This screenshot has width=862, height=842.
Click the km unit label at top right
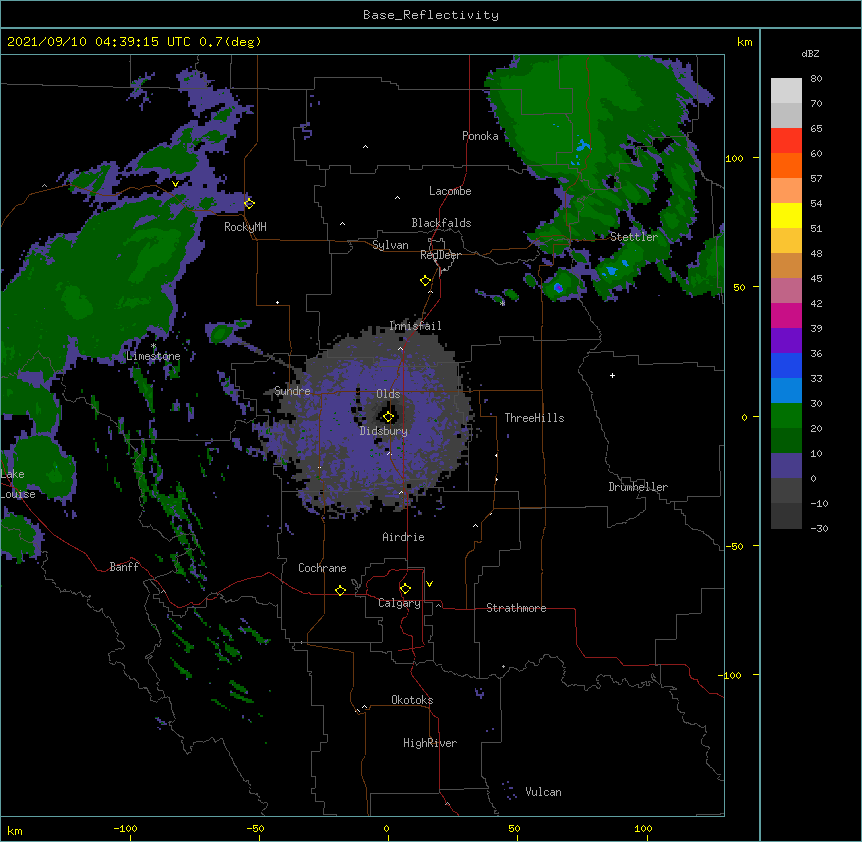(744, 42)
